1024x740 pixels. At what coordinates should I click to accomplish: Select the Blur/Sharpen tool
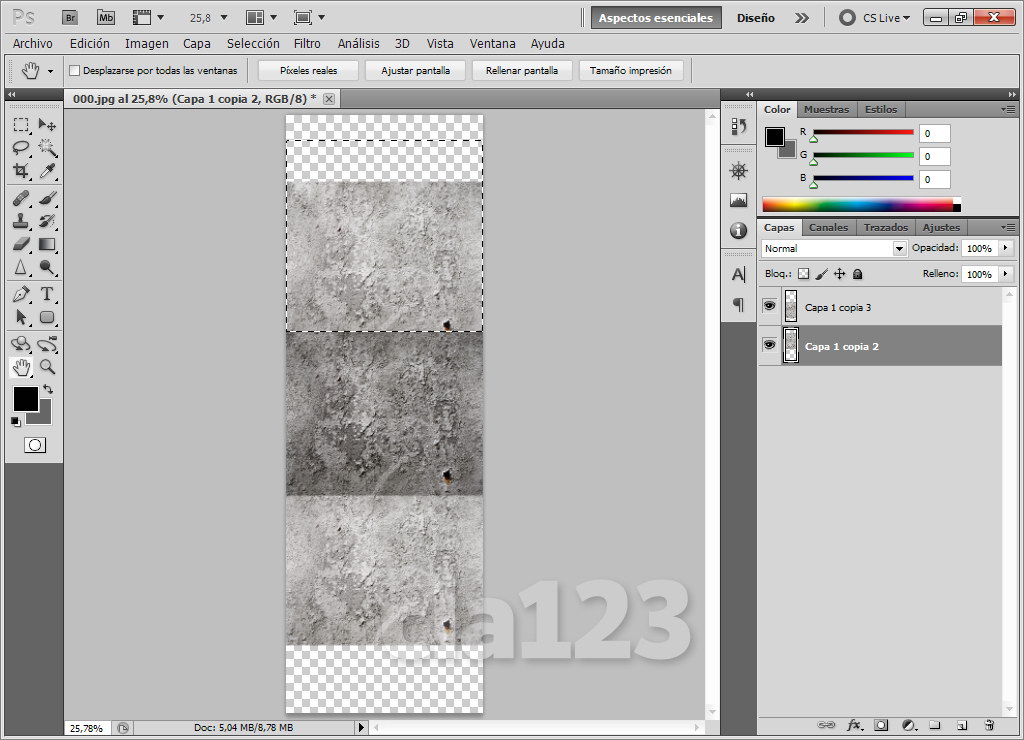(x=21, y=267)
